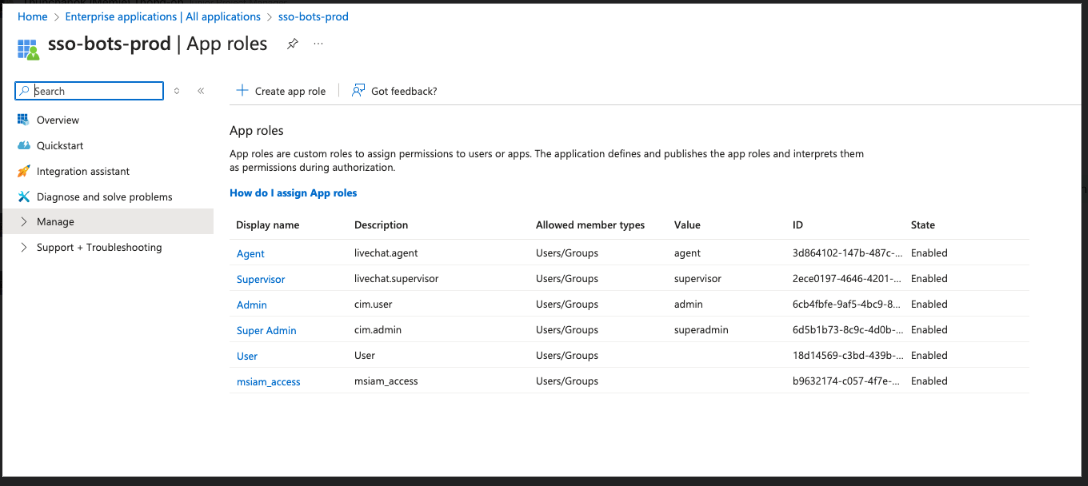1088x486 pixels.
Task: Sort by Display name column header
Action: pyautogui.click(x=267, y=225)
